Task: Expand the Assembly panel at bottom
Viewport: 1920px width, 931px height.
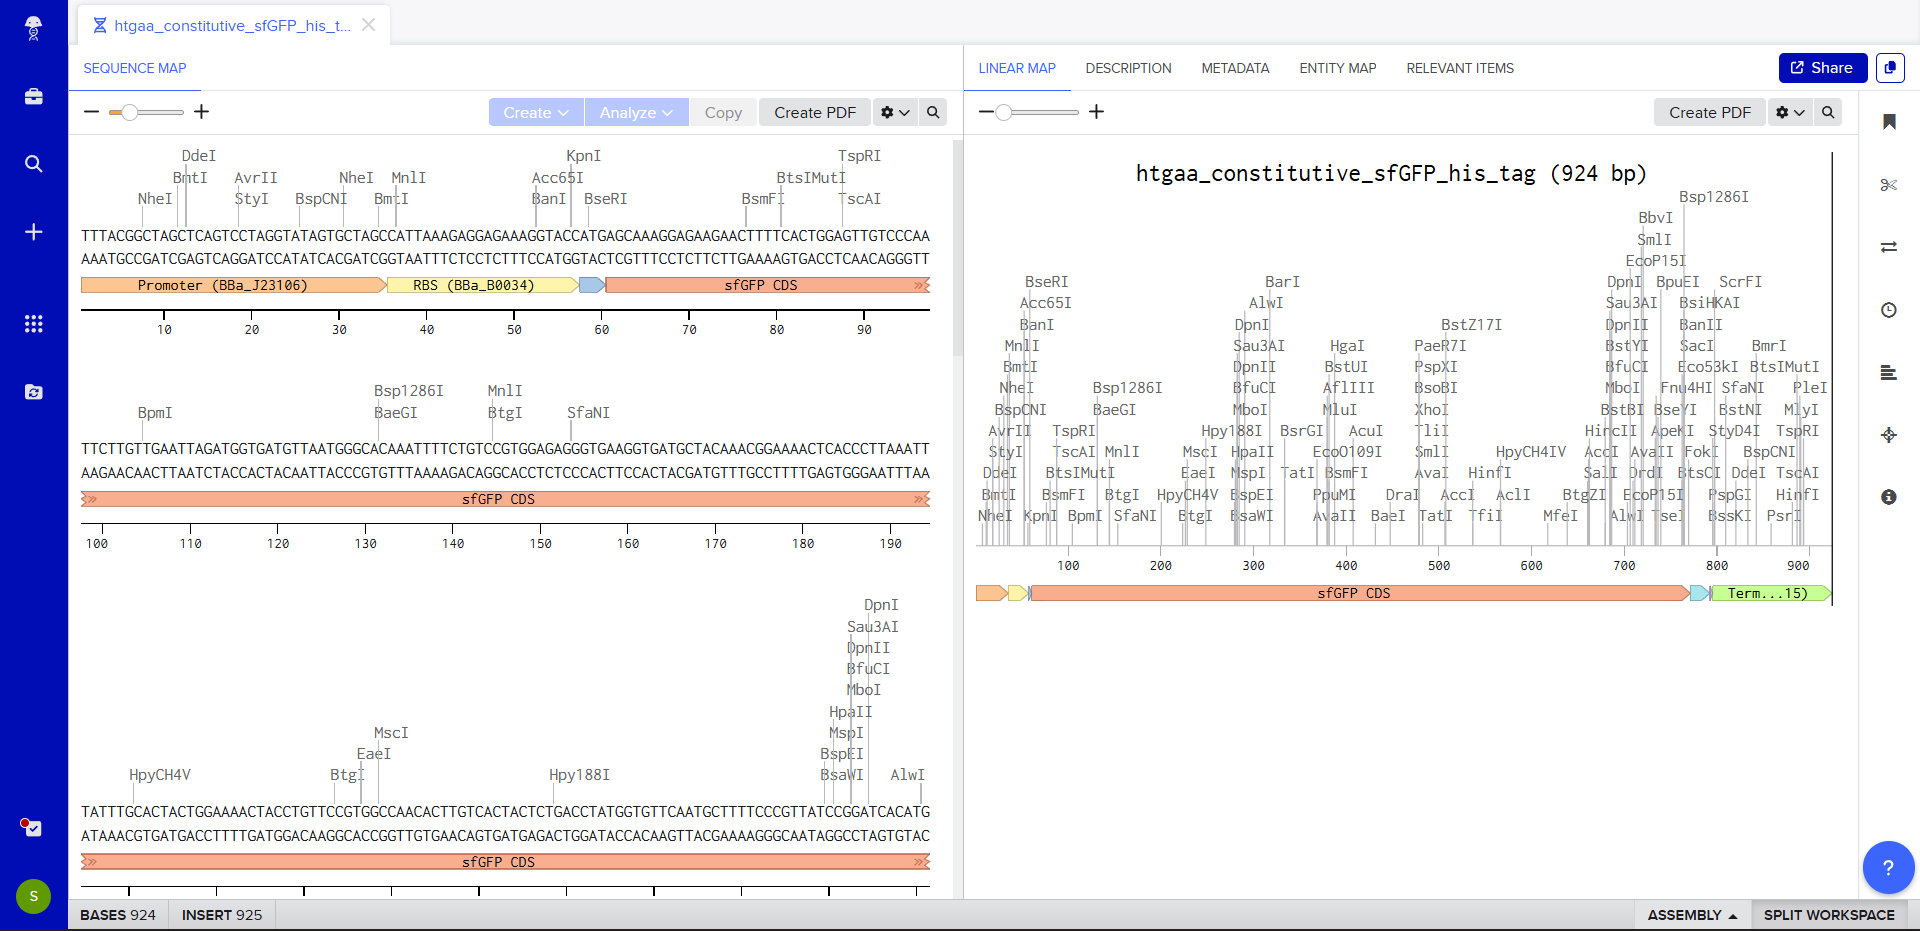Action: (1692, 915)
